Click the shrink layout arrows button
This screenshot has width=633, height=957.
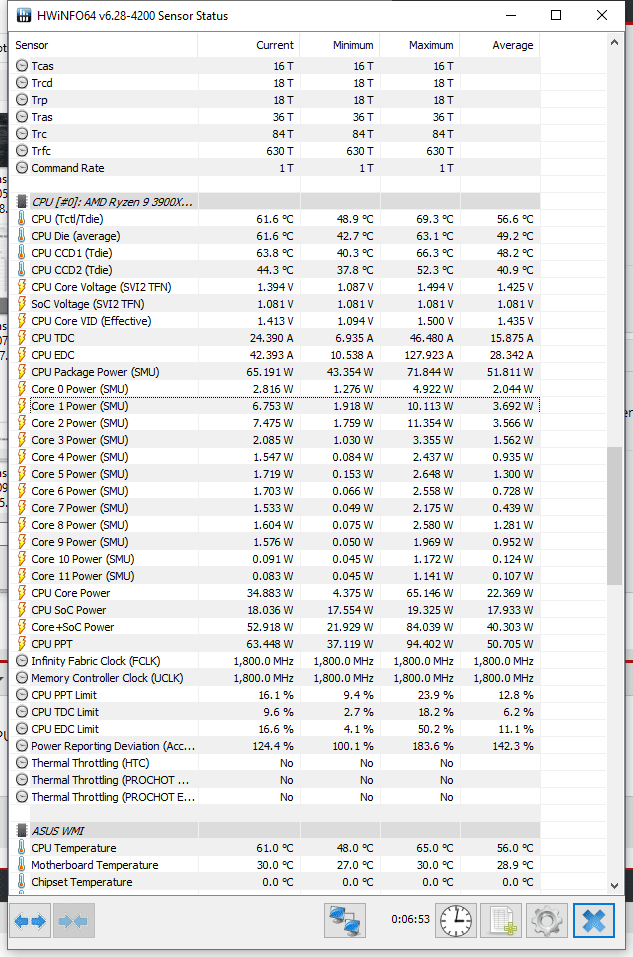coord(73,920)
